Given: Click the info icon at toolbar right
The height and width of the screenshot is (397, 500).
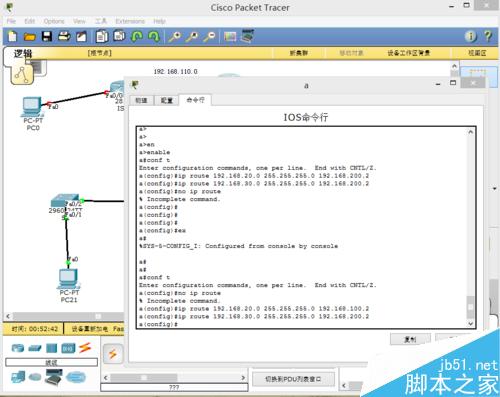Looking at the screenshot, I should point(471,36).
